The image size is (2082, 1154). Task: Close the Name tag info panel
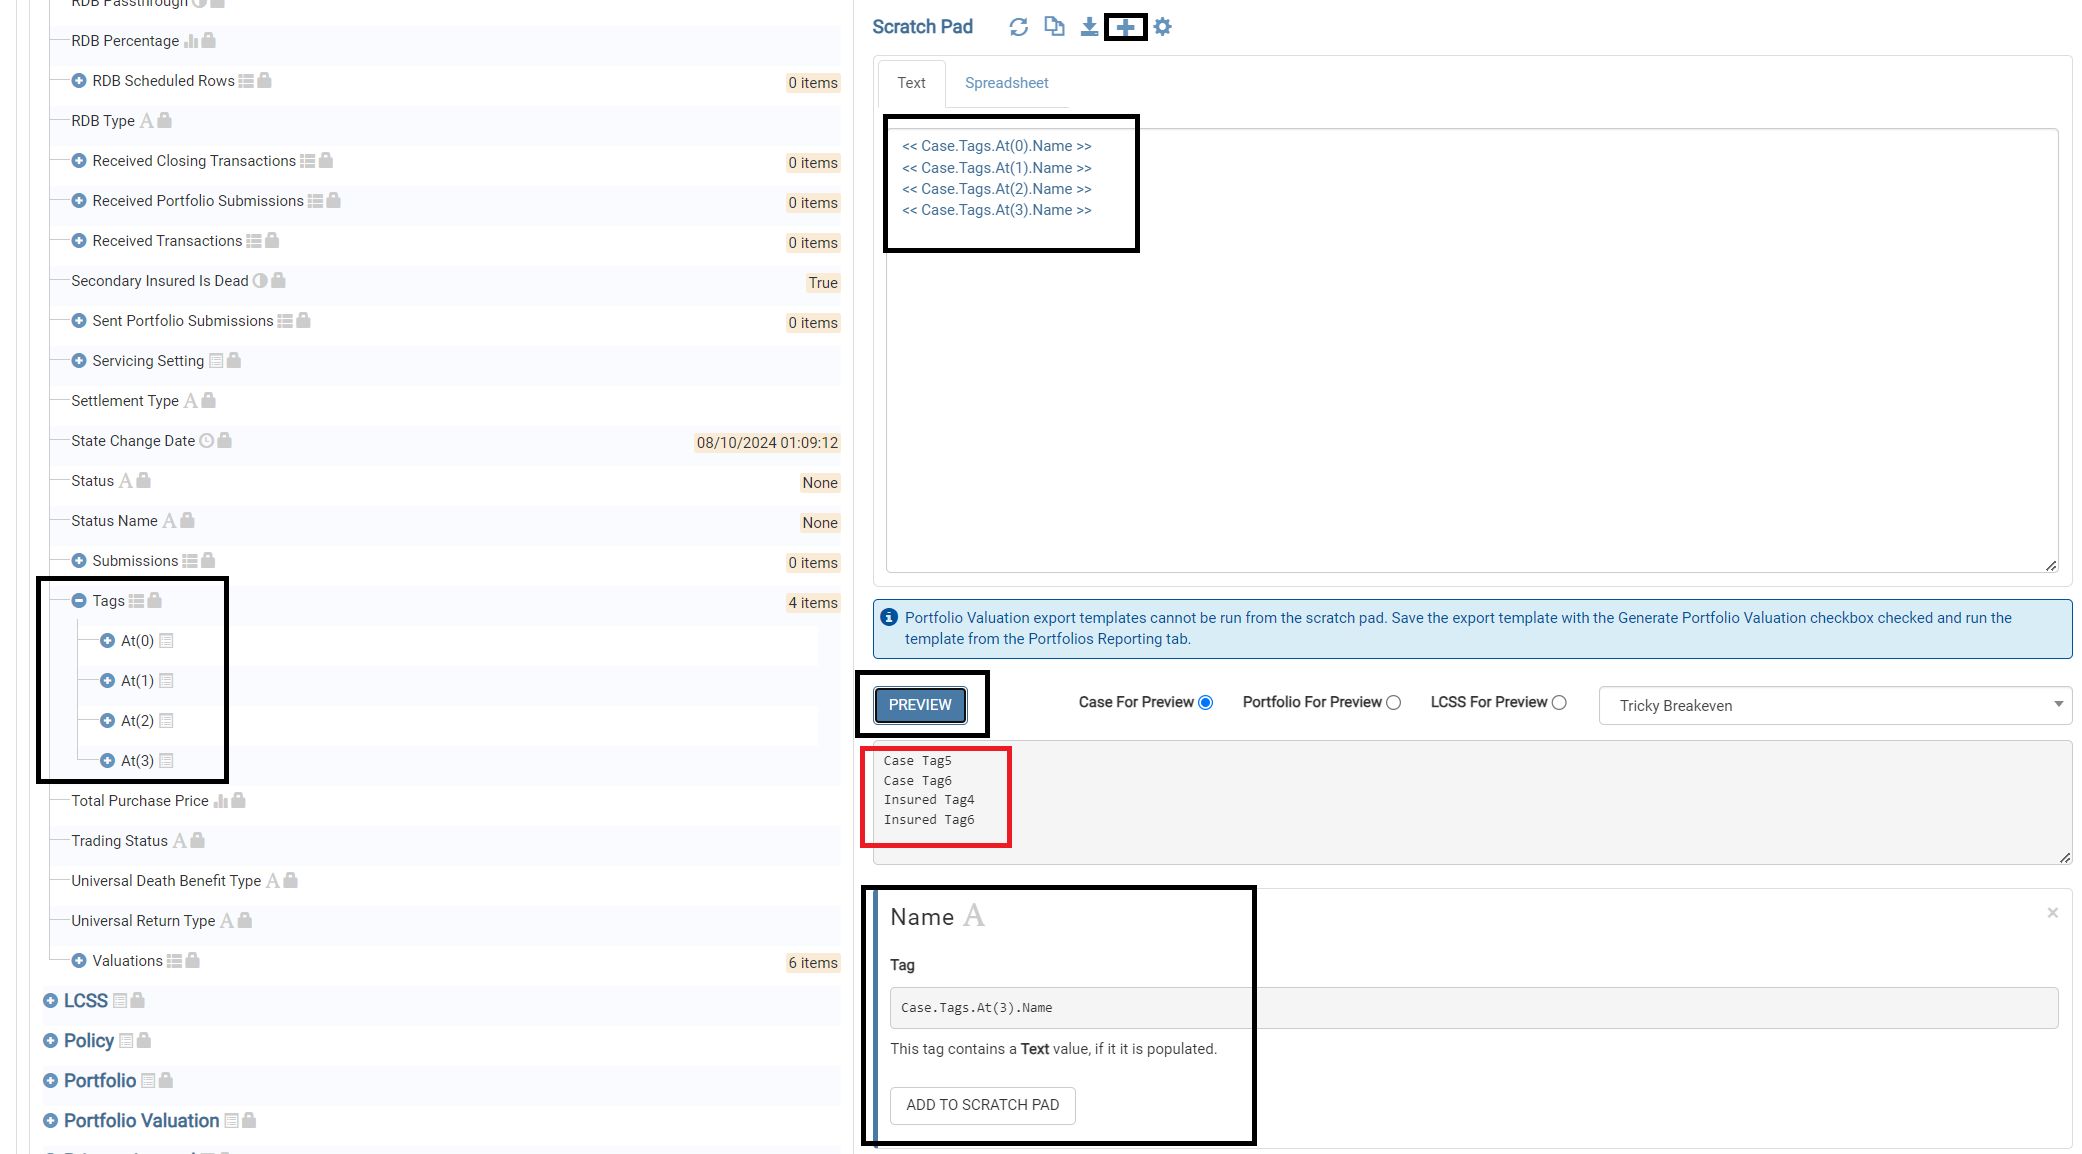point(2052,913)
